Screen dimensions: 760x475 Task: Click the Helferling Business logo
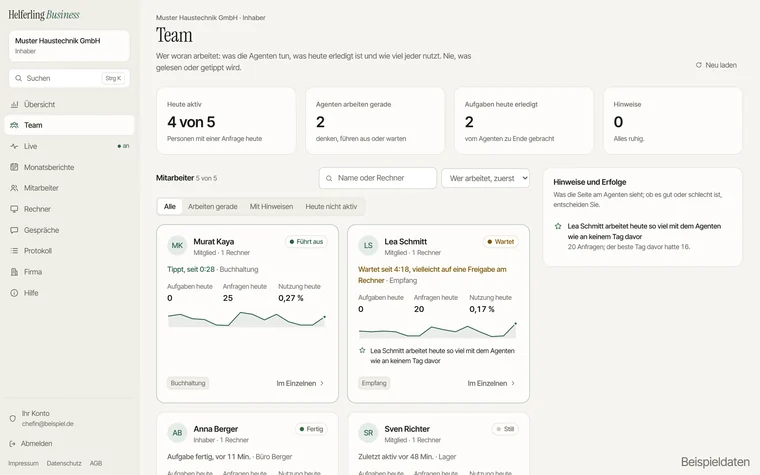pos(44,15)
